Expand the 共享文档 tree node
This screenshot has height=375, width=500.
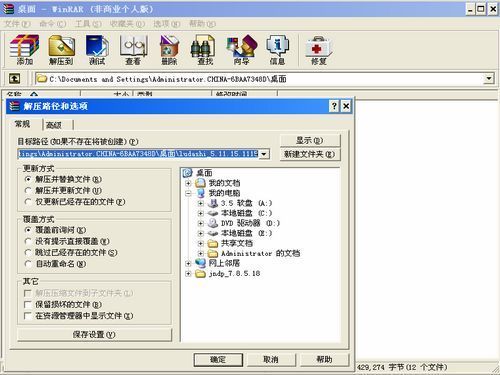tap(200, 243)
